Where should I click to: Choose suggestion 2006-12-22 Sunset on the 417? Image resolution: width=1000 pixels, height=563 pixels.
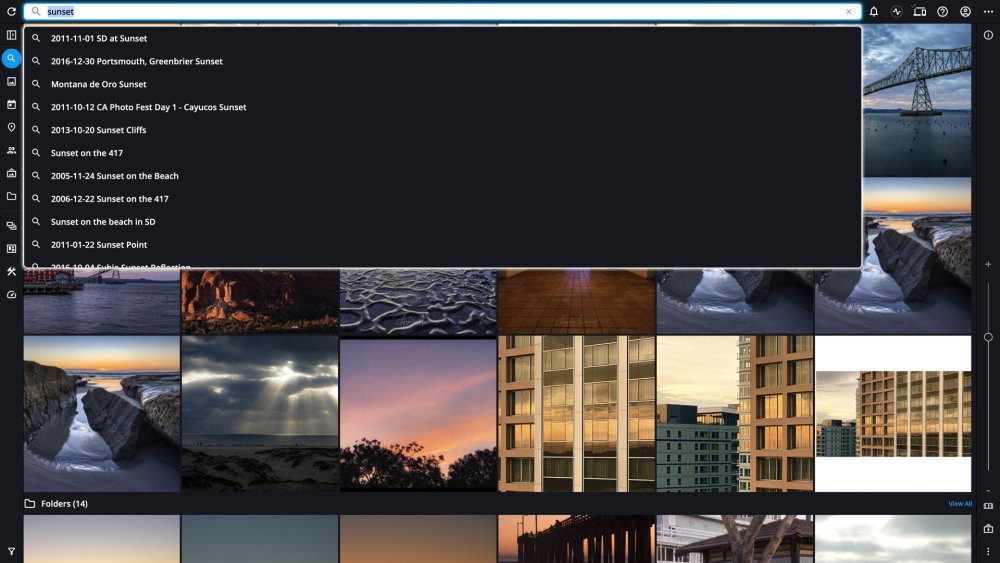pos(443,199)
